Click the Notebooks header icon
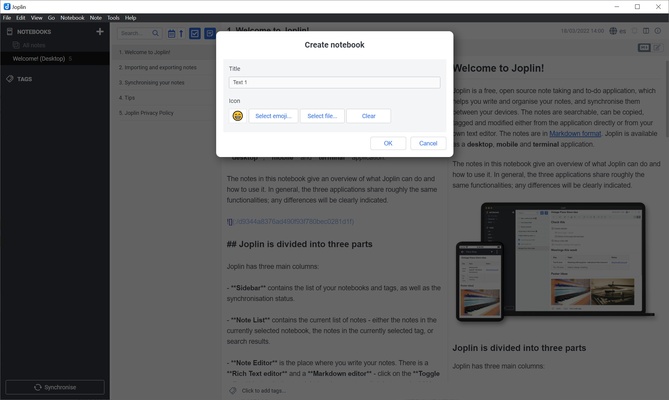Screen dimensions: 669x400 [10, 32]
